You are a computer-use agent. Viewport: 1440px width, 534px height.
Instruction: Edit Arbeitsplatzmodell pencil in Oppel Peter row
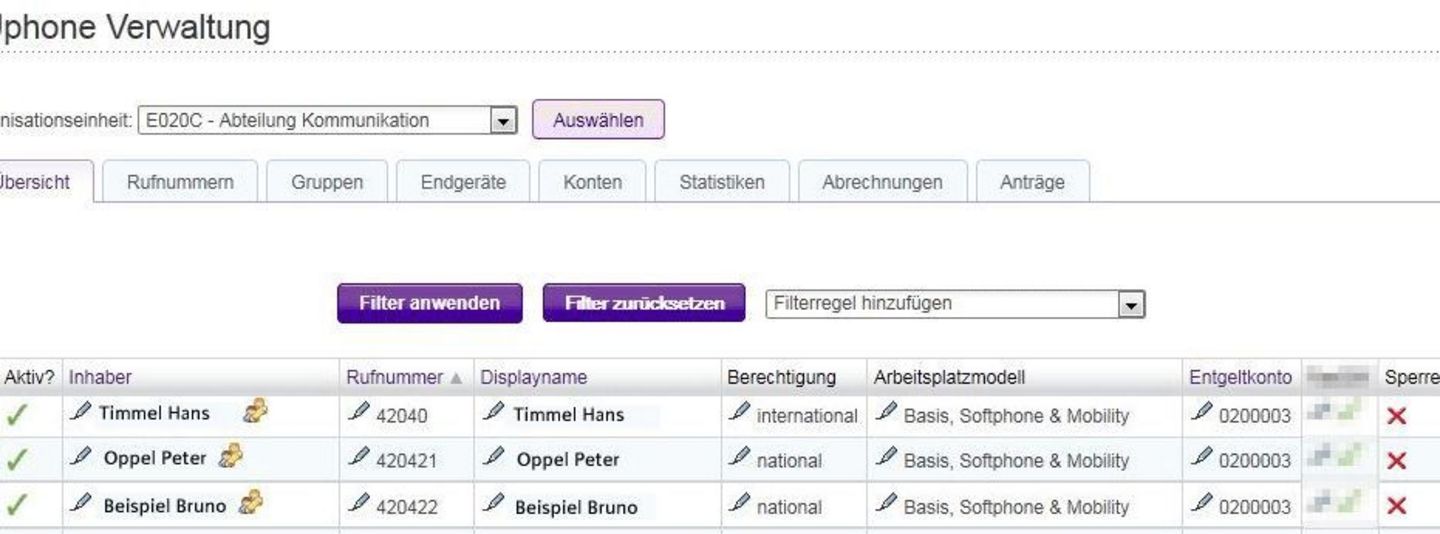click(x=886, y=456)
